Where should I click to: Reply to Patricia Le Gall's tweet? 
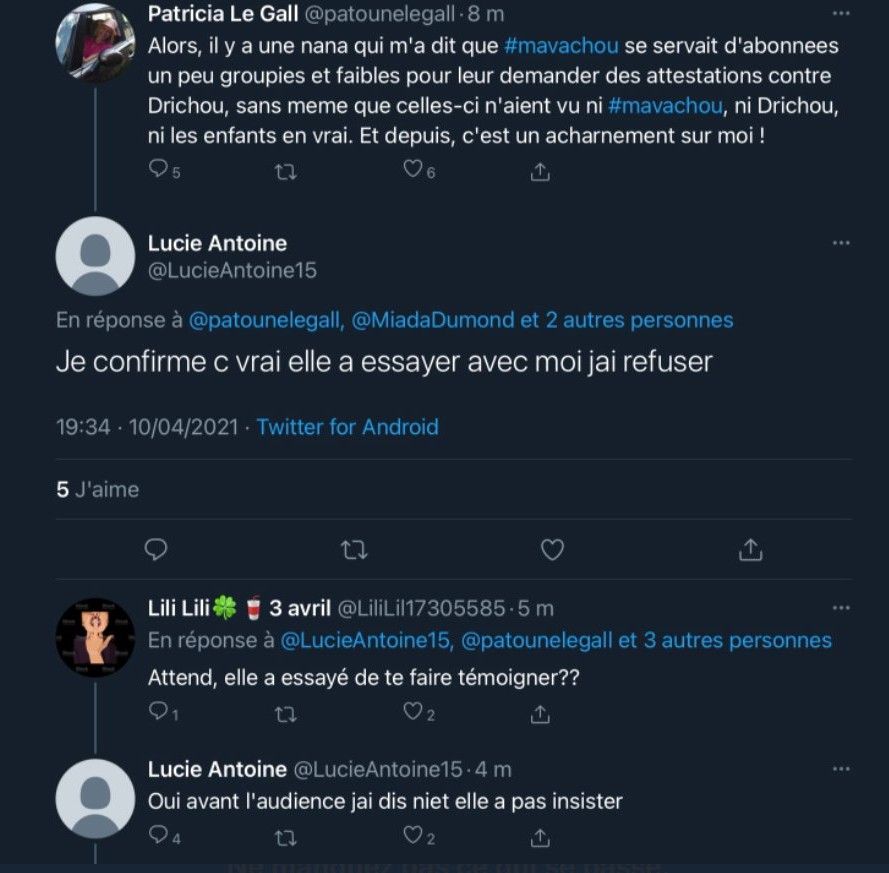pyautogui.click(x=158, y=171)
